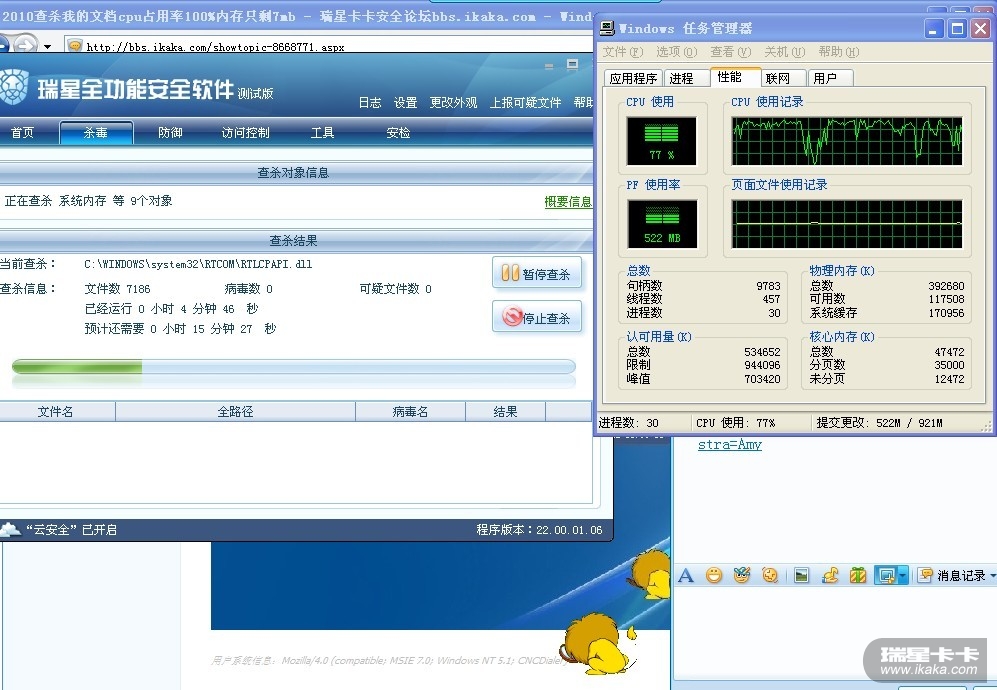
Task: Click the shake window icon in chat
Action: coord(770,576)
